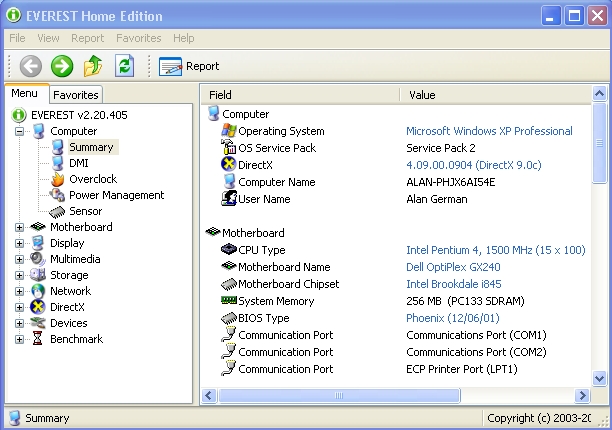Click the green Back arrow toolbar icon
The image size is (612, 430).
tap(31, 66)
